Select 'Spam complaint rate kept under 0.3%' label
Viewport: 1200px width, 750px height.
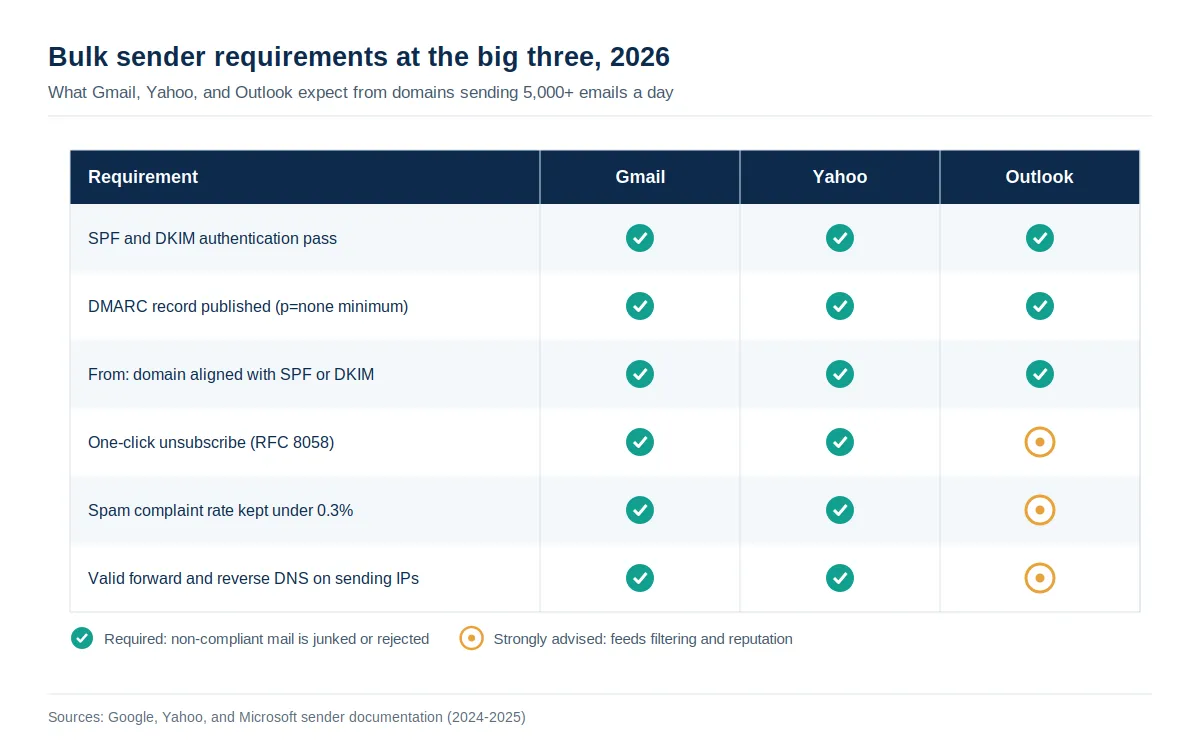220,510
